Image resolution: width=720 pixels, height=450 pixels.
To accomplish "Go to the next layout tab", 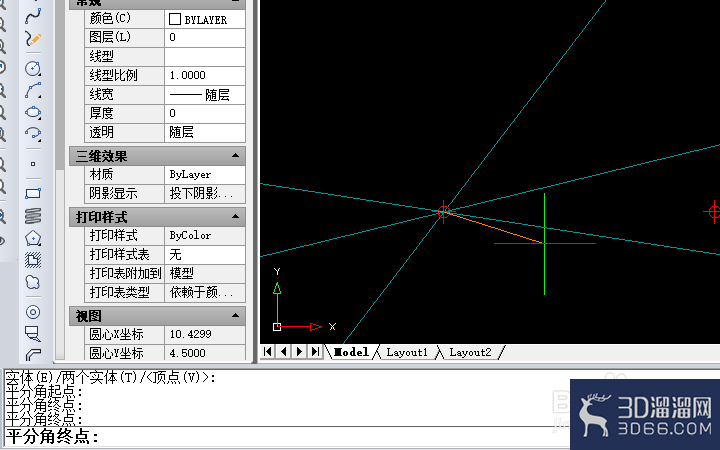I will click(299, 352).
